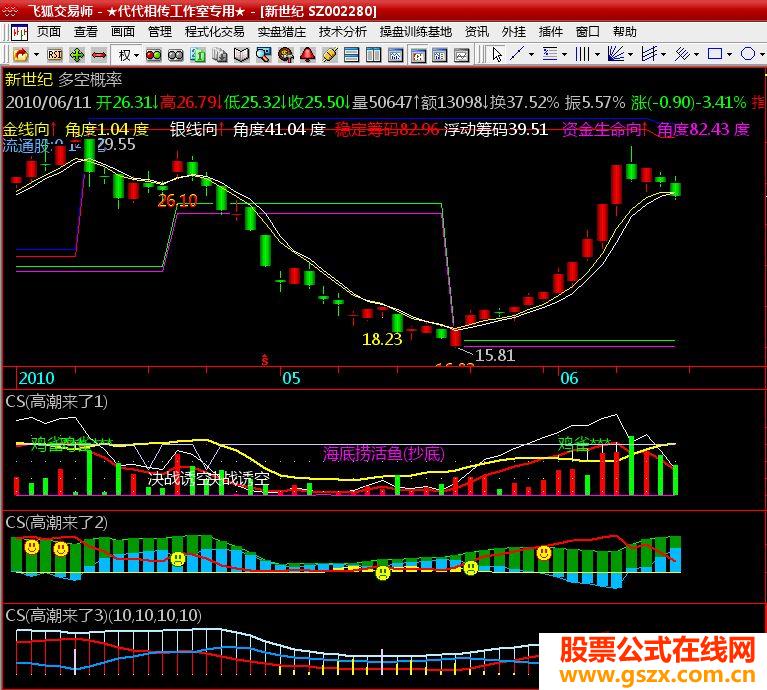This screenshot has height=690, width=767.
Task: Open the 查看 menu
Action: [x=86, y=32]
